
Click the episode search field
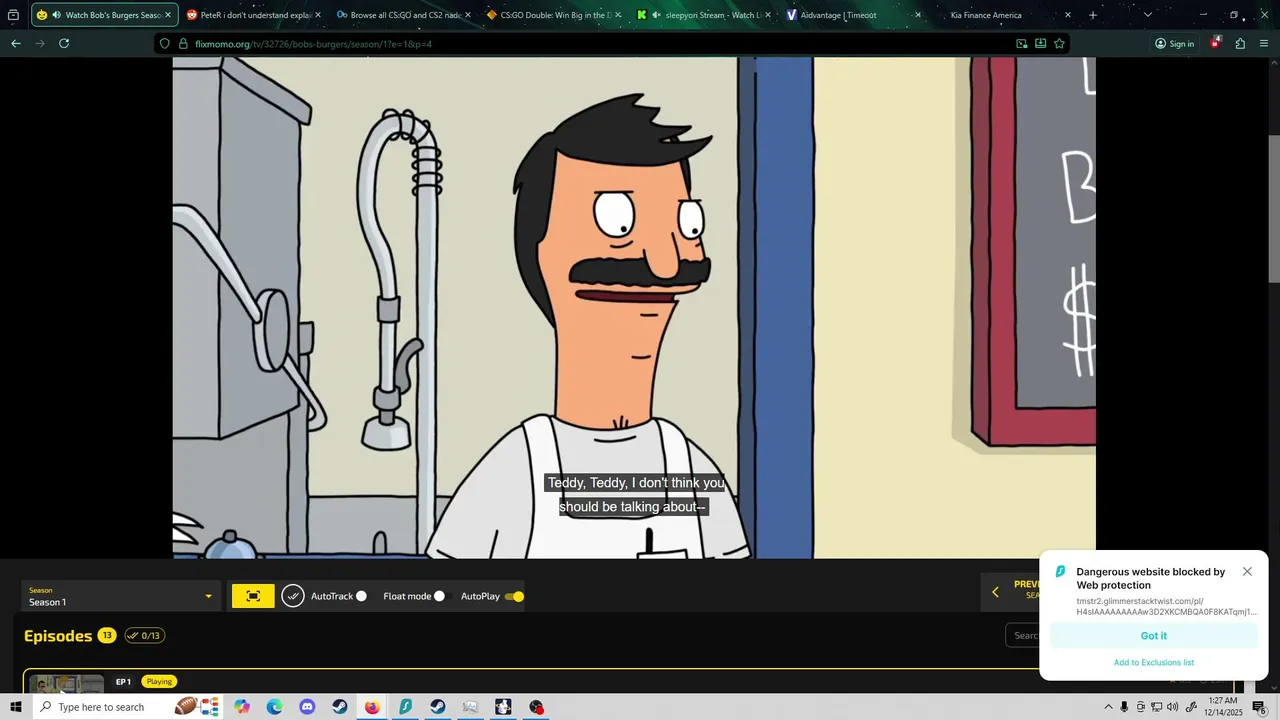pyautogui.click(x=1023, y=635)
